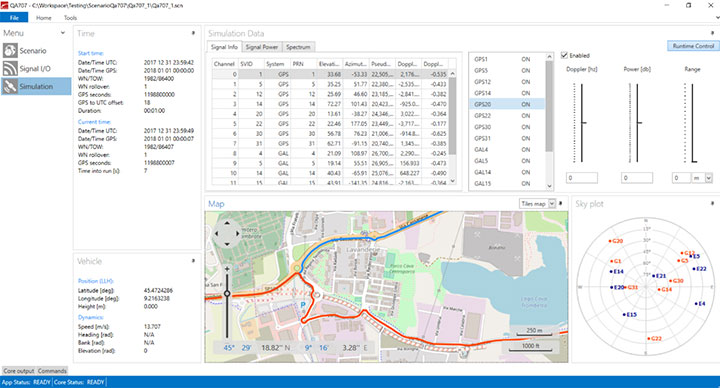The height and width of the screenshot is (388, 720).
Task: Open the Commands tab
Action: pos(52,371)
